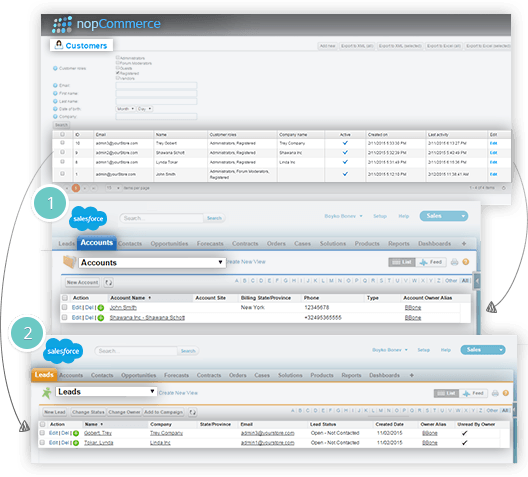Click the Salesforce cloud logo in Leads window
Image resolution: width=528 pixels, height=477 pixels.
tap(63, 351)
